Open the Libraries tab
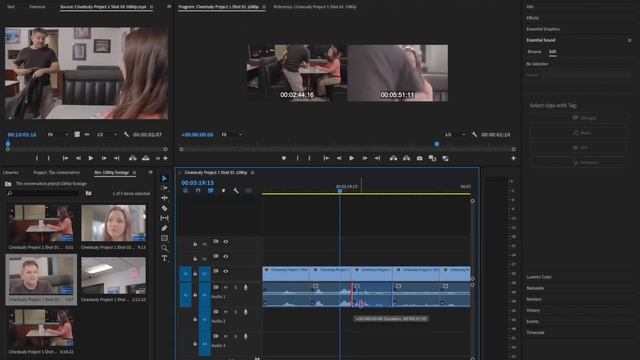640x360 pixels. [x=11, y=172]
